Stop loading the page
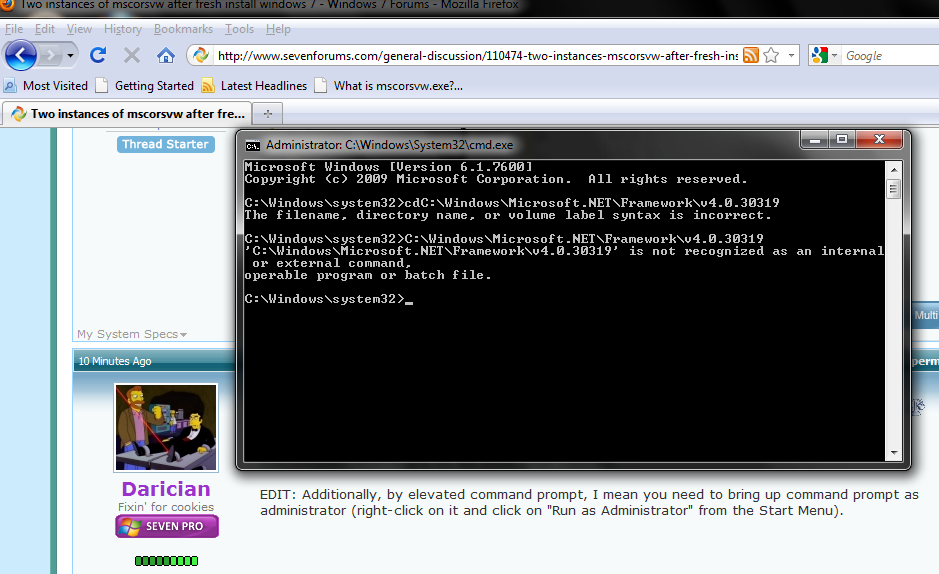The height and width of the screenshot is (574, 939). [x=132, y=56]
